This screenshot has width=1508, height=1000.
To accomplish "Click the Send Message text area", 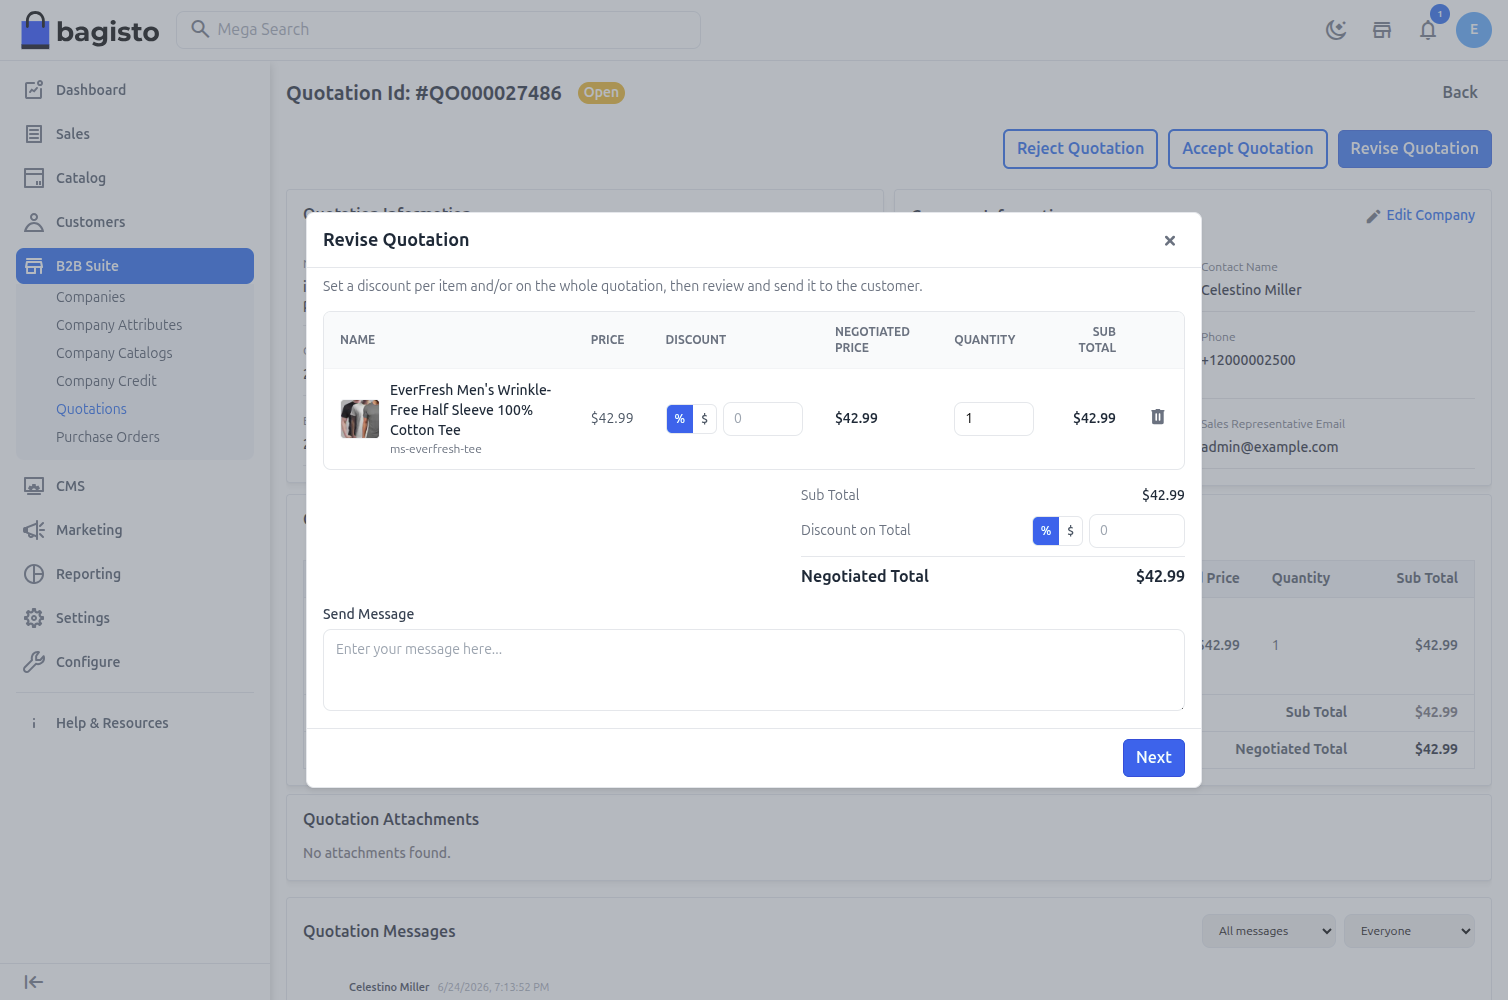I will 754,670.
